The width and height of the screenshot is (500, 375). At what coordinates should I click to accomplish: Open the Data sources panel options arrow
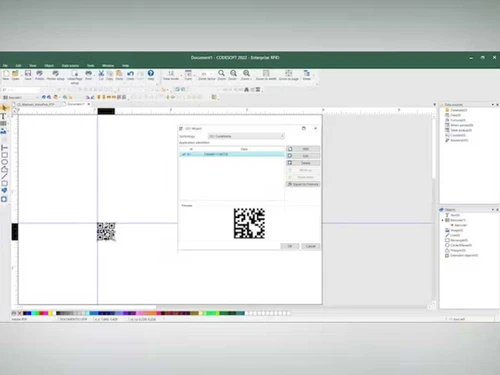click(x=493, y=105)
